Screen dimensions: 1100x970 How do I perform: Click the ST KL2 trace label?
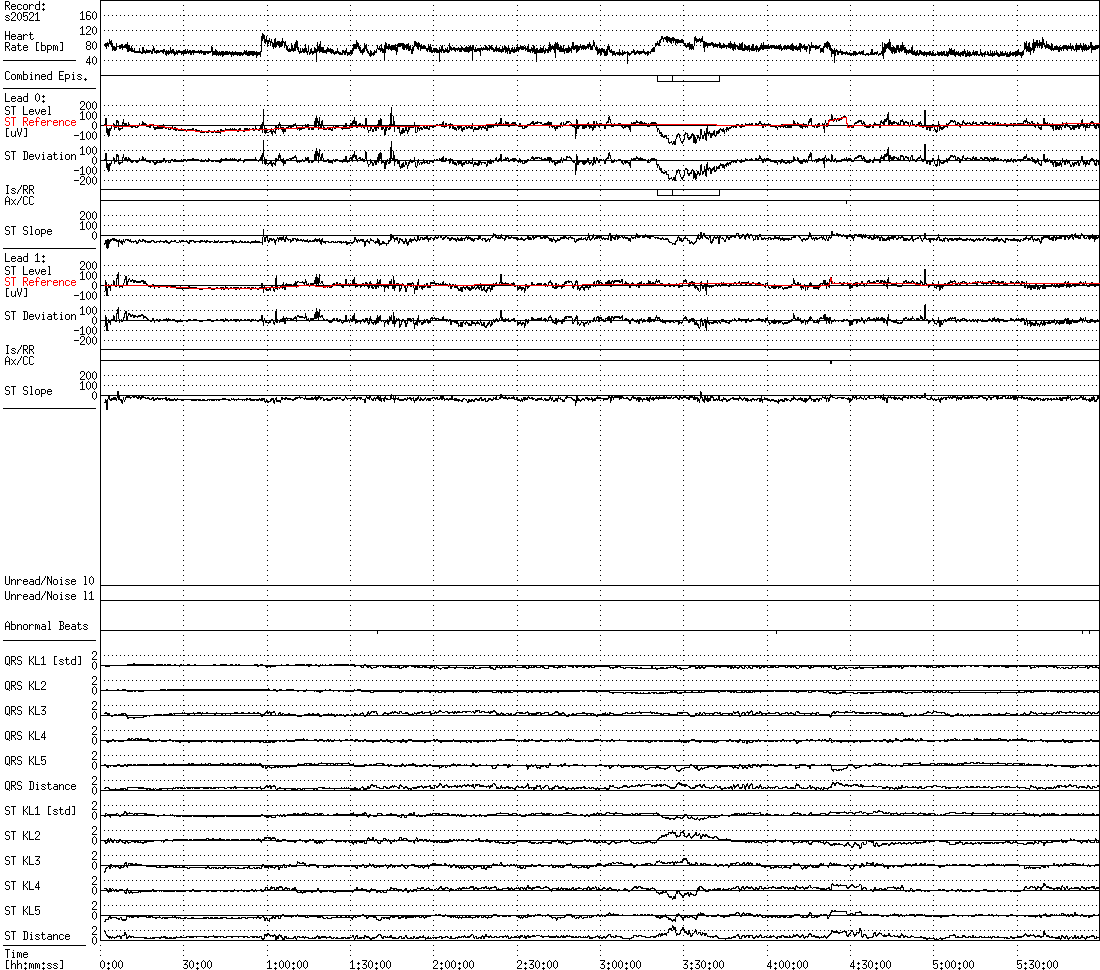(x=22, y=836)
